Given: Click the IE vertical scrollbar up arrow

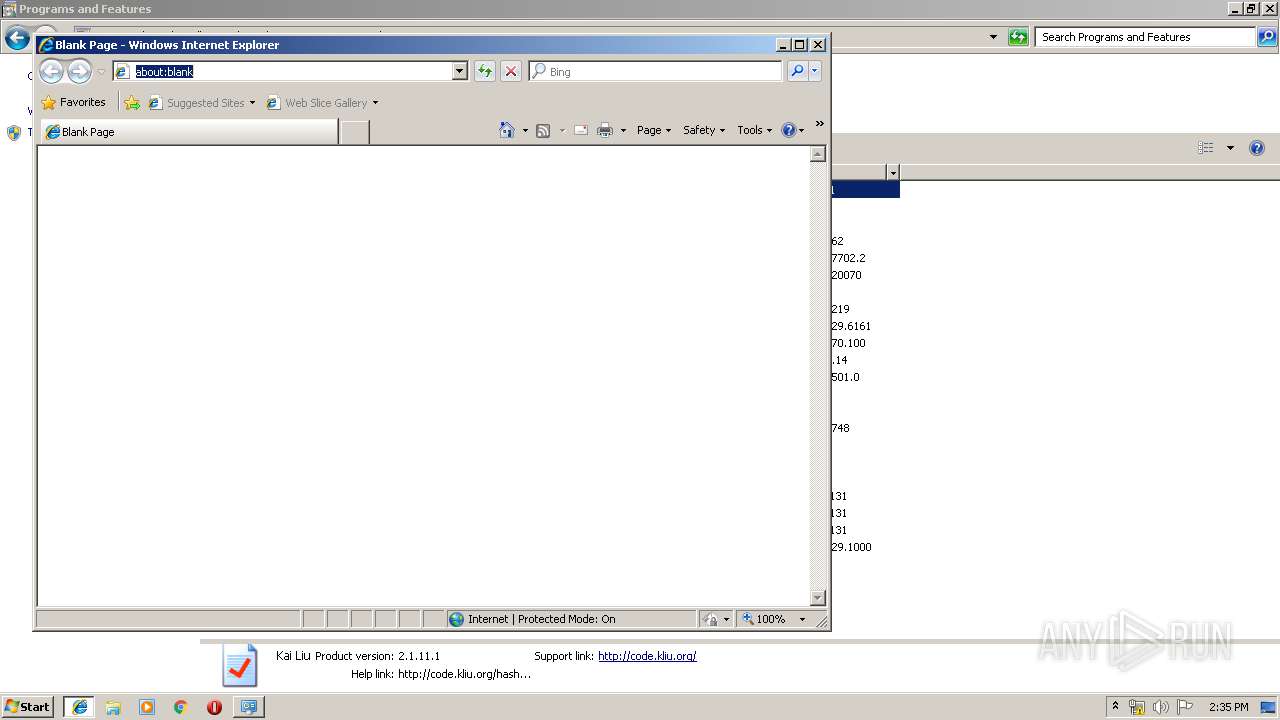Looking at the screenshot, I should coord(817,154).
